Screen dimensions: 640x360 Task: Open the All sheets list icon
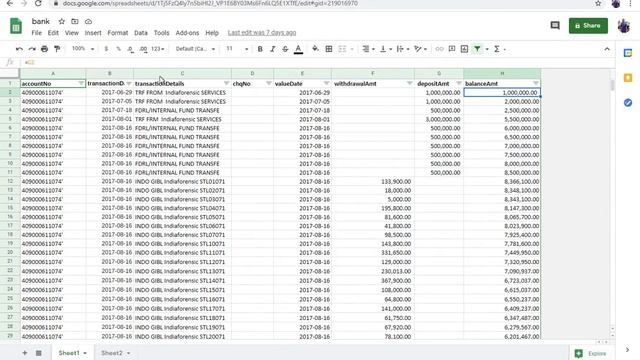38,353
